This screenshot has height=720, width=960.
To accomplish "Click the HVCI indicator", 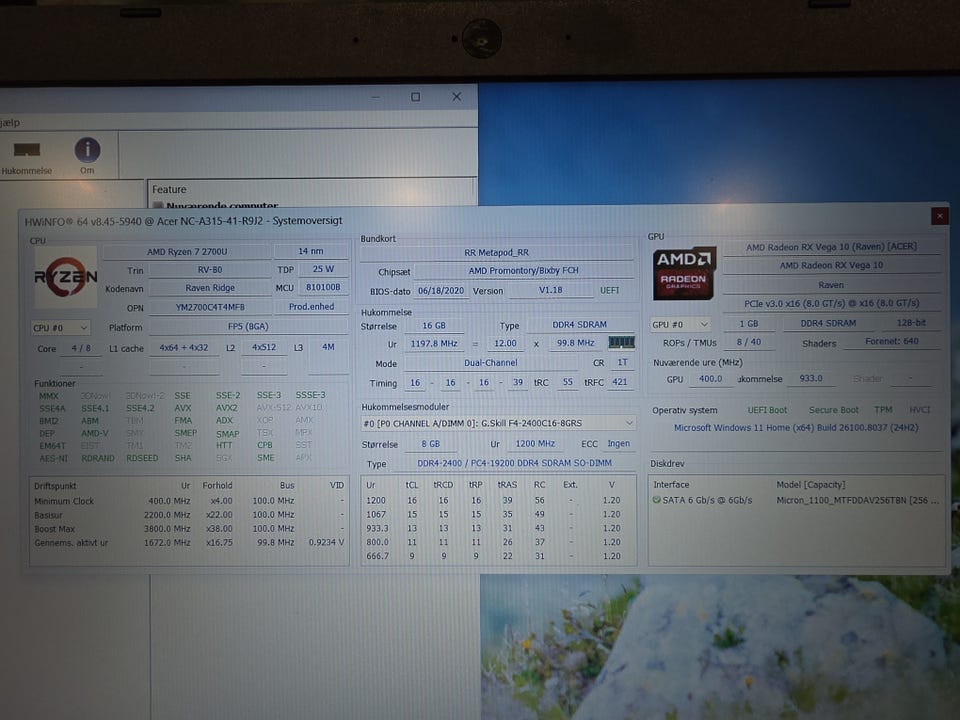I will pos(920,410).
